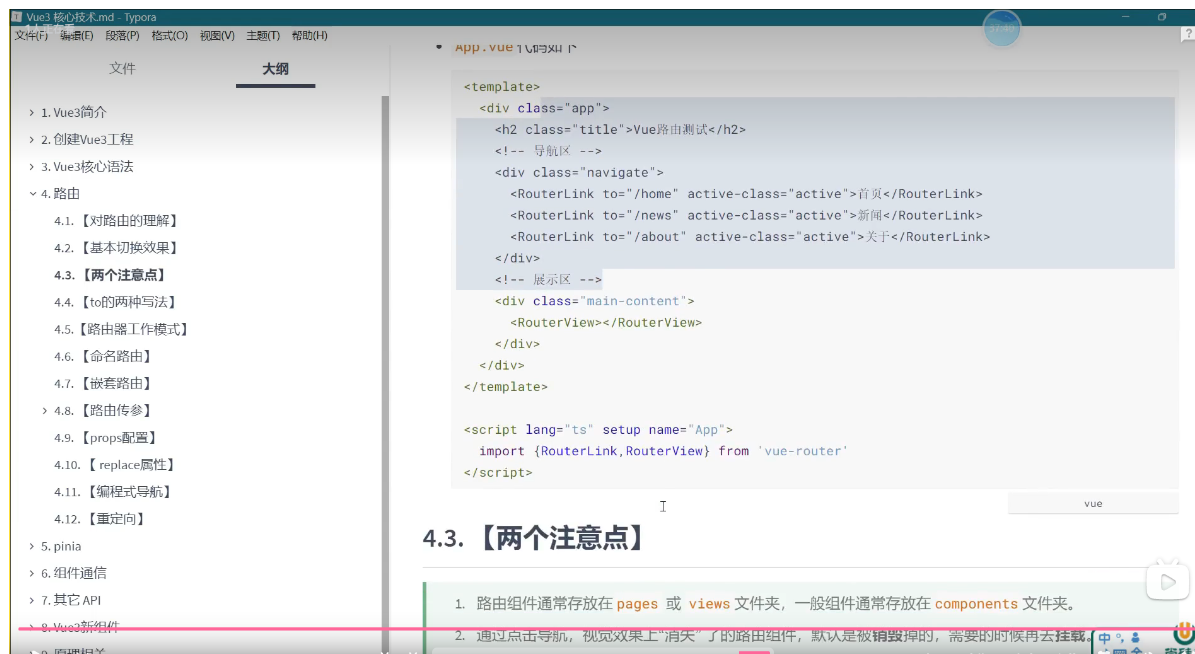Screen dimensions: 1195x654
Task: Click the 'pages' inline code word
Action: pyautogui.click(x=637, y=604)
